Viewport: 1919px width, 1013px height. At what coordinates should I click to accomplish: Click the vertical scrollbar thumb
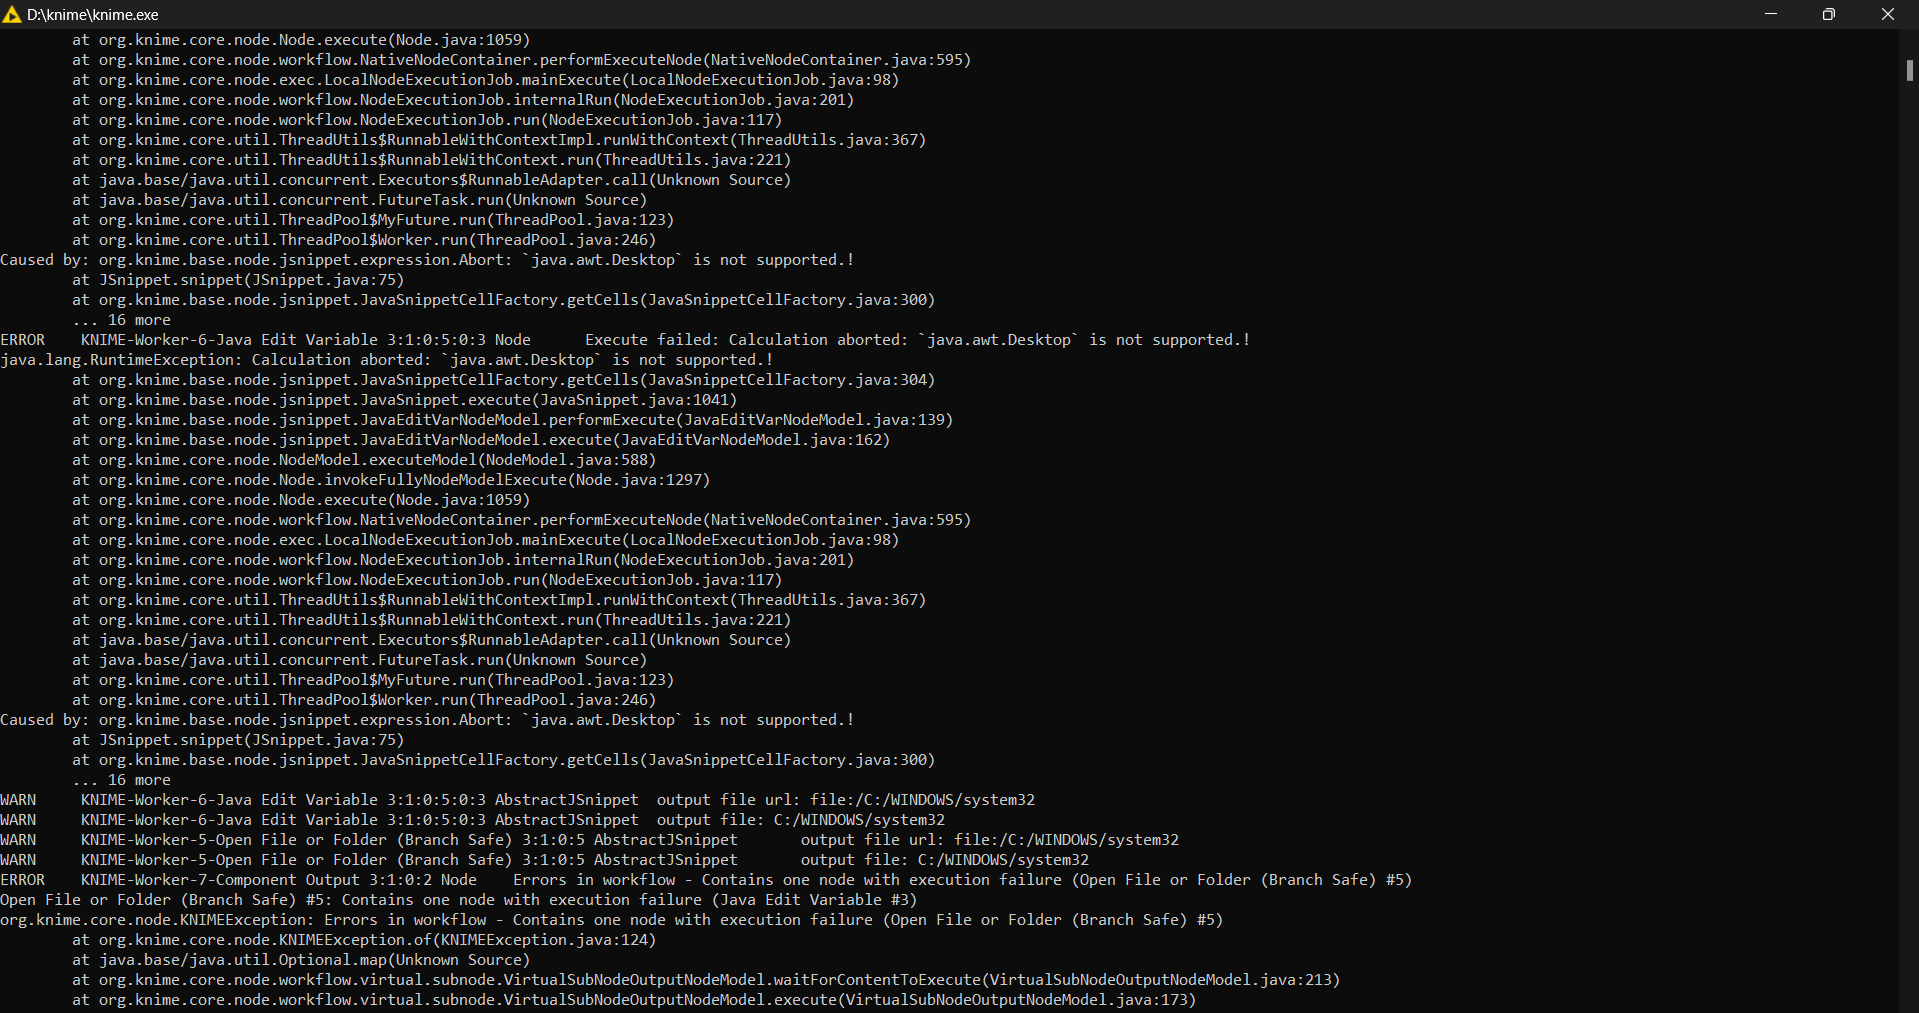pos(1909,70)
